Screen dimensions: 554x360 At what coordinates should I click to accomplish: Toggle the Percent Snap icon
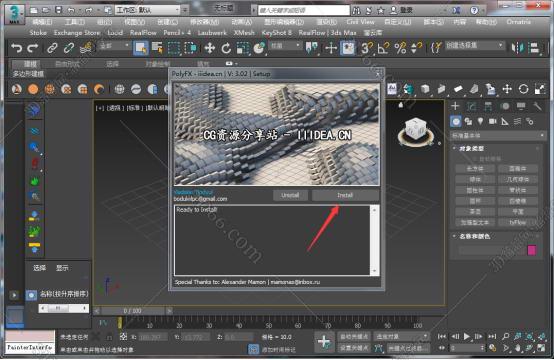coord(400,48)
